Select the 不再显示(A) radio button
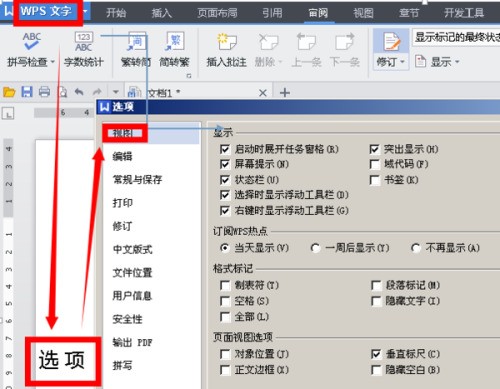 click(415, 248)
